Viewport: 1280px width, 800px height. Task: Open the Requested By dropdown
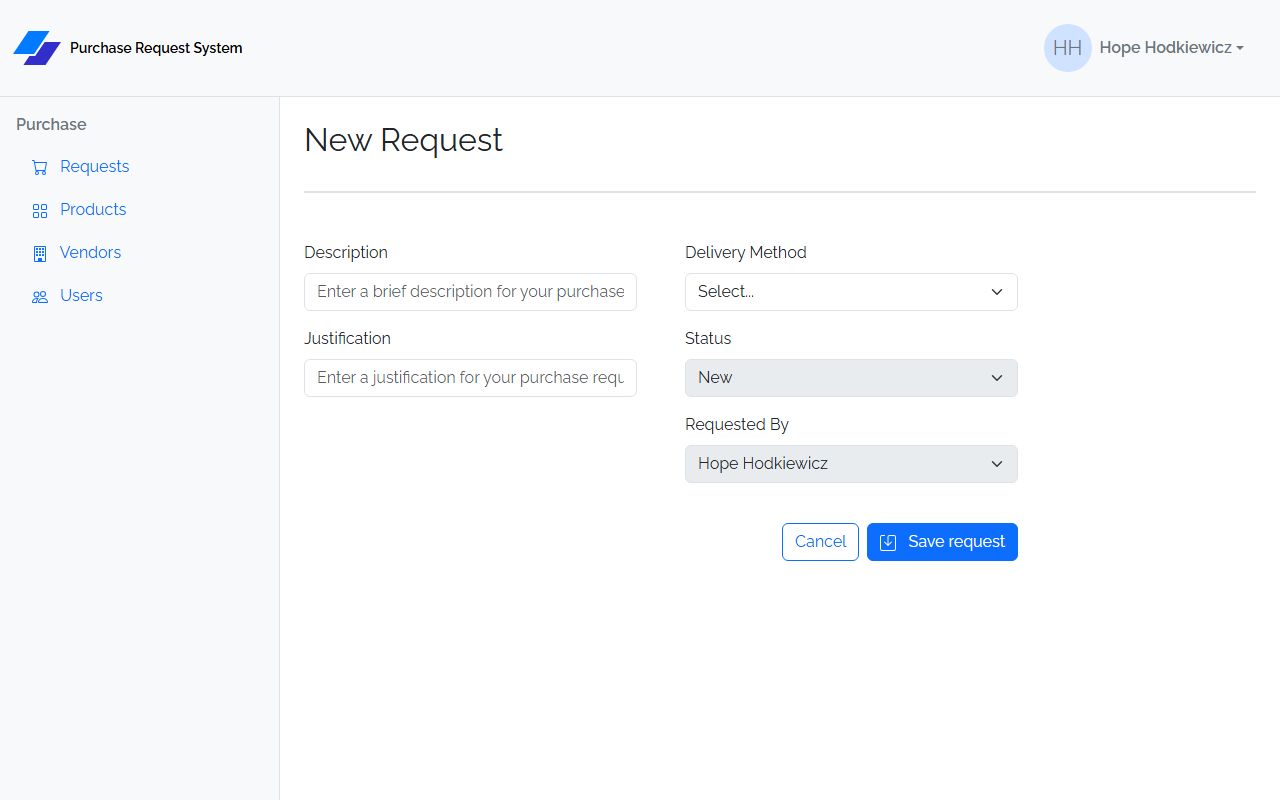point(851,464)
